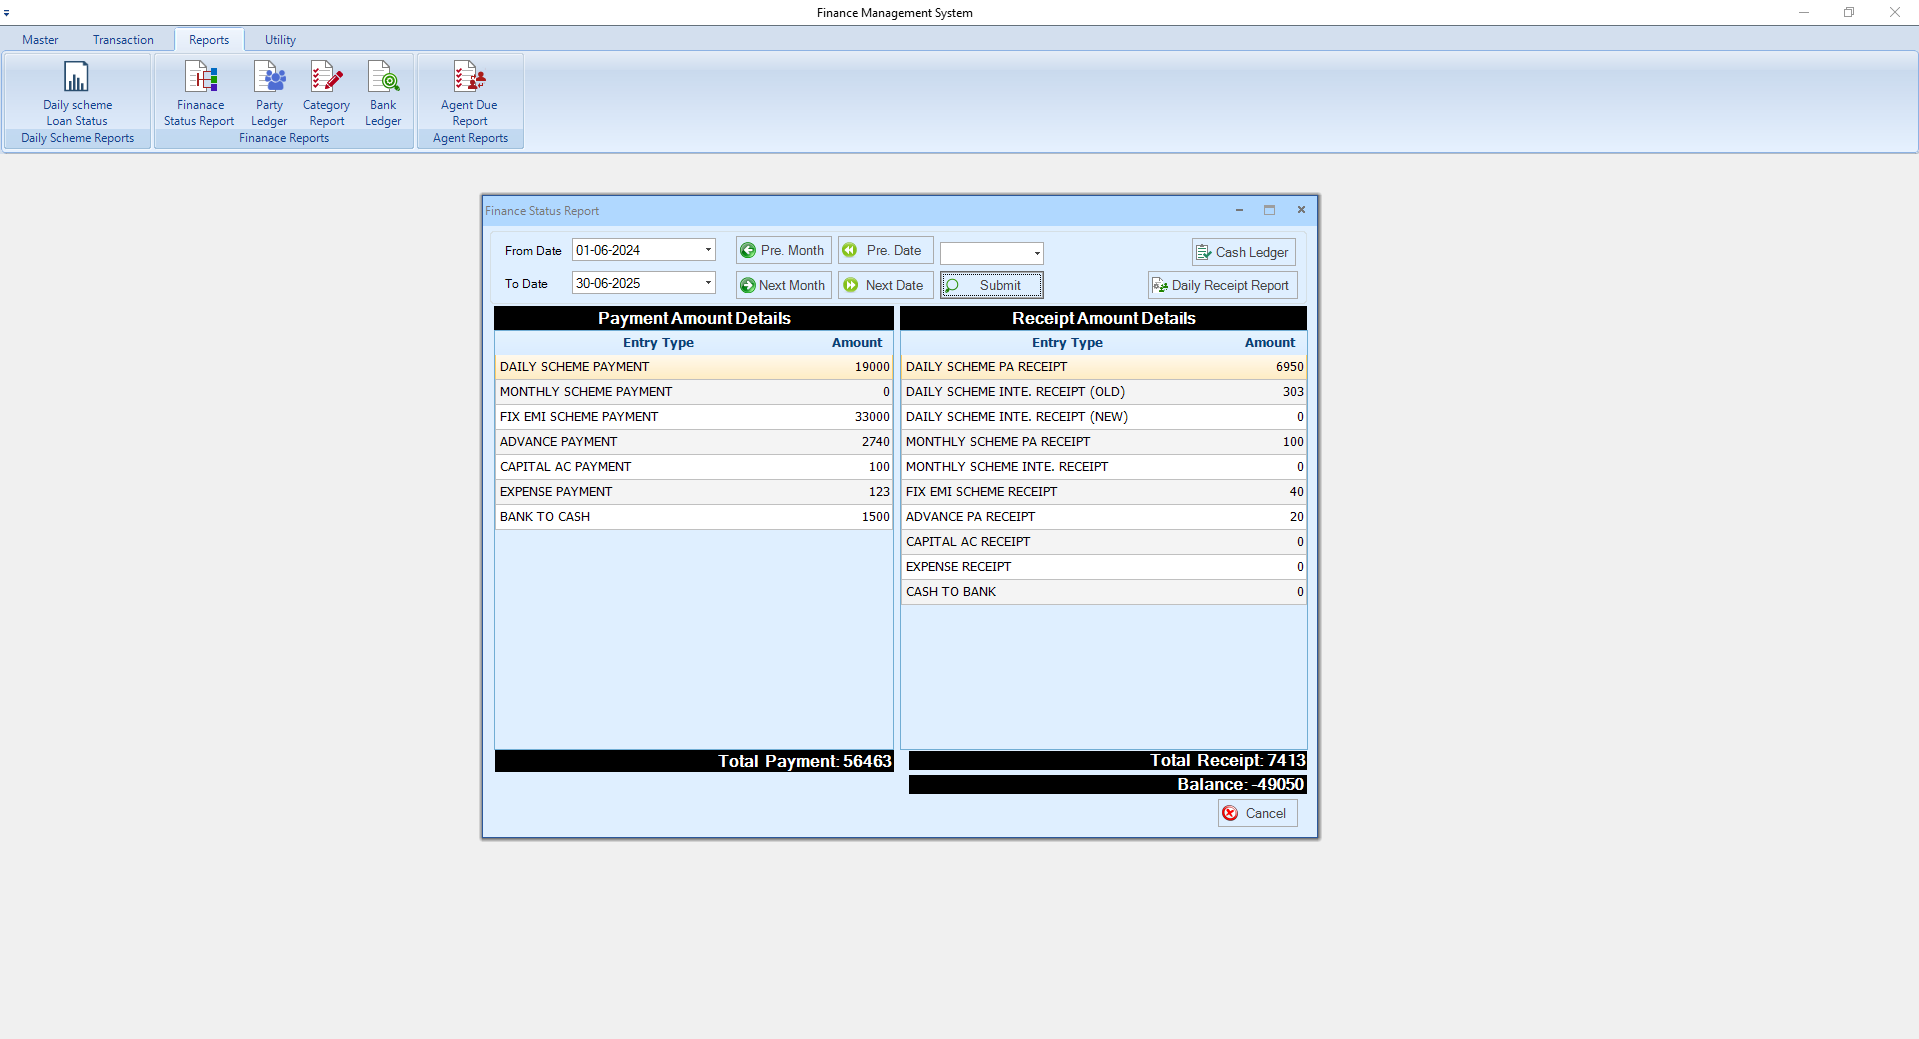Open the Daily Receipt Report
1919x1039 pixels.
tap(1222, 286)
